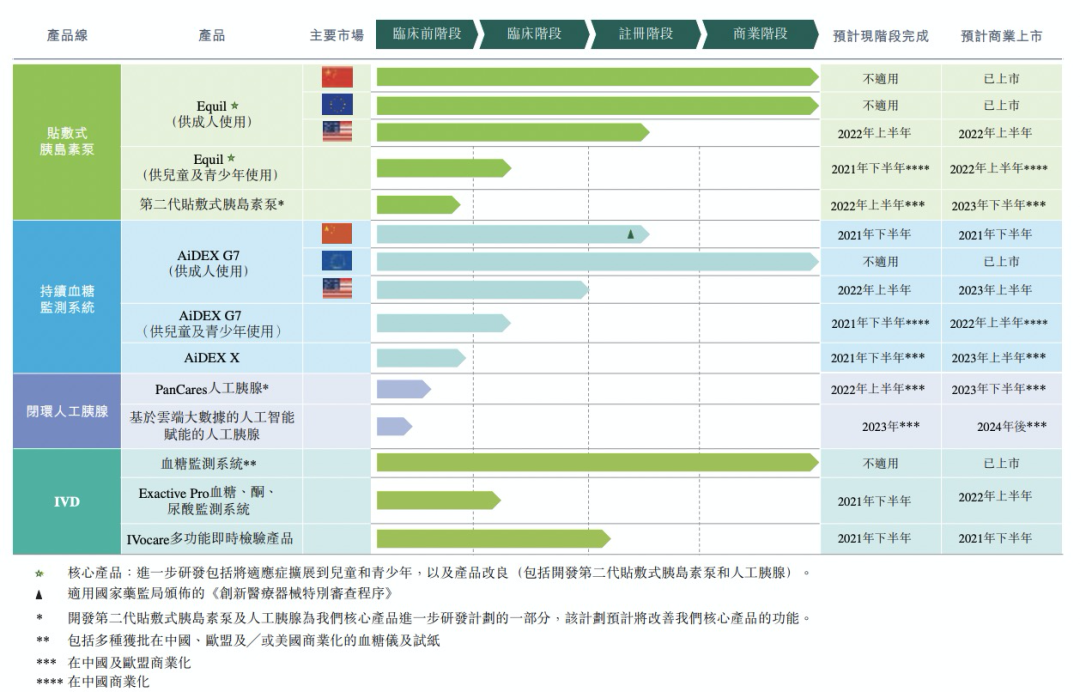1080x692 pixels.
Task: Click the US flag in Equil row
Action: tap(337, 131)
